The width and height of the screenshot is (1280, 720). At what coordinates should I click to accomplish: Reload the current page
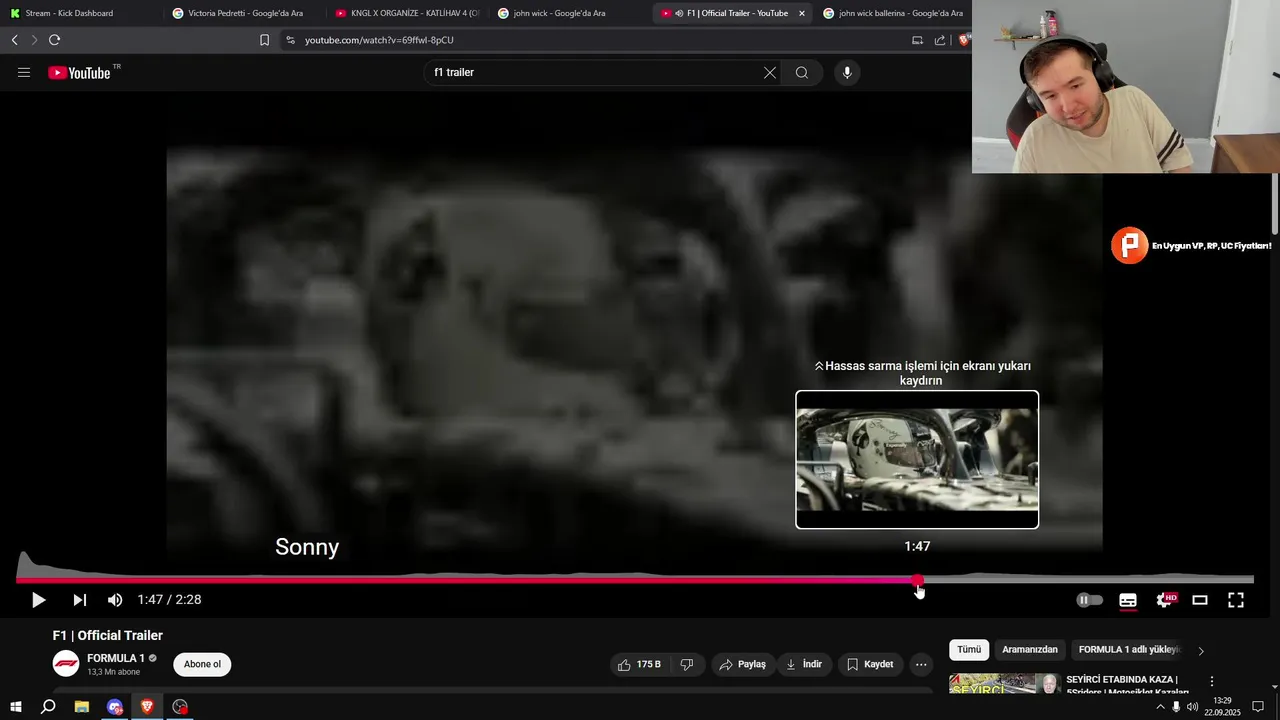point(54,40)
